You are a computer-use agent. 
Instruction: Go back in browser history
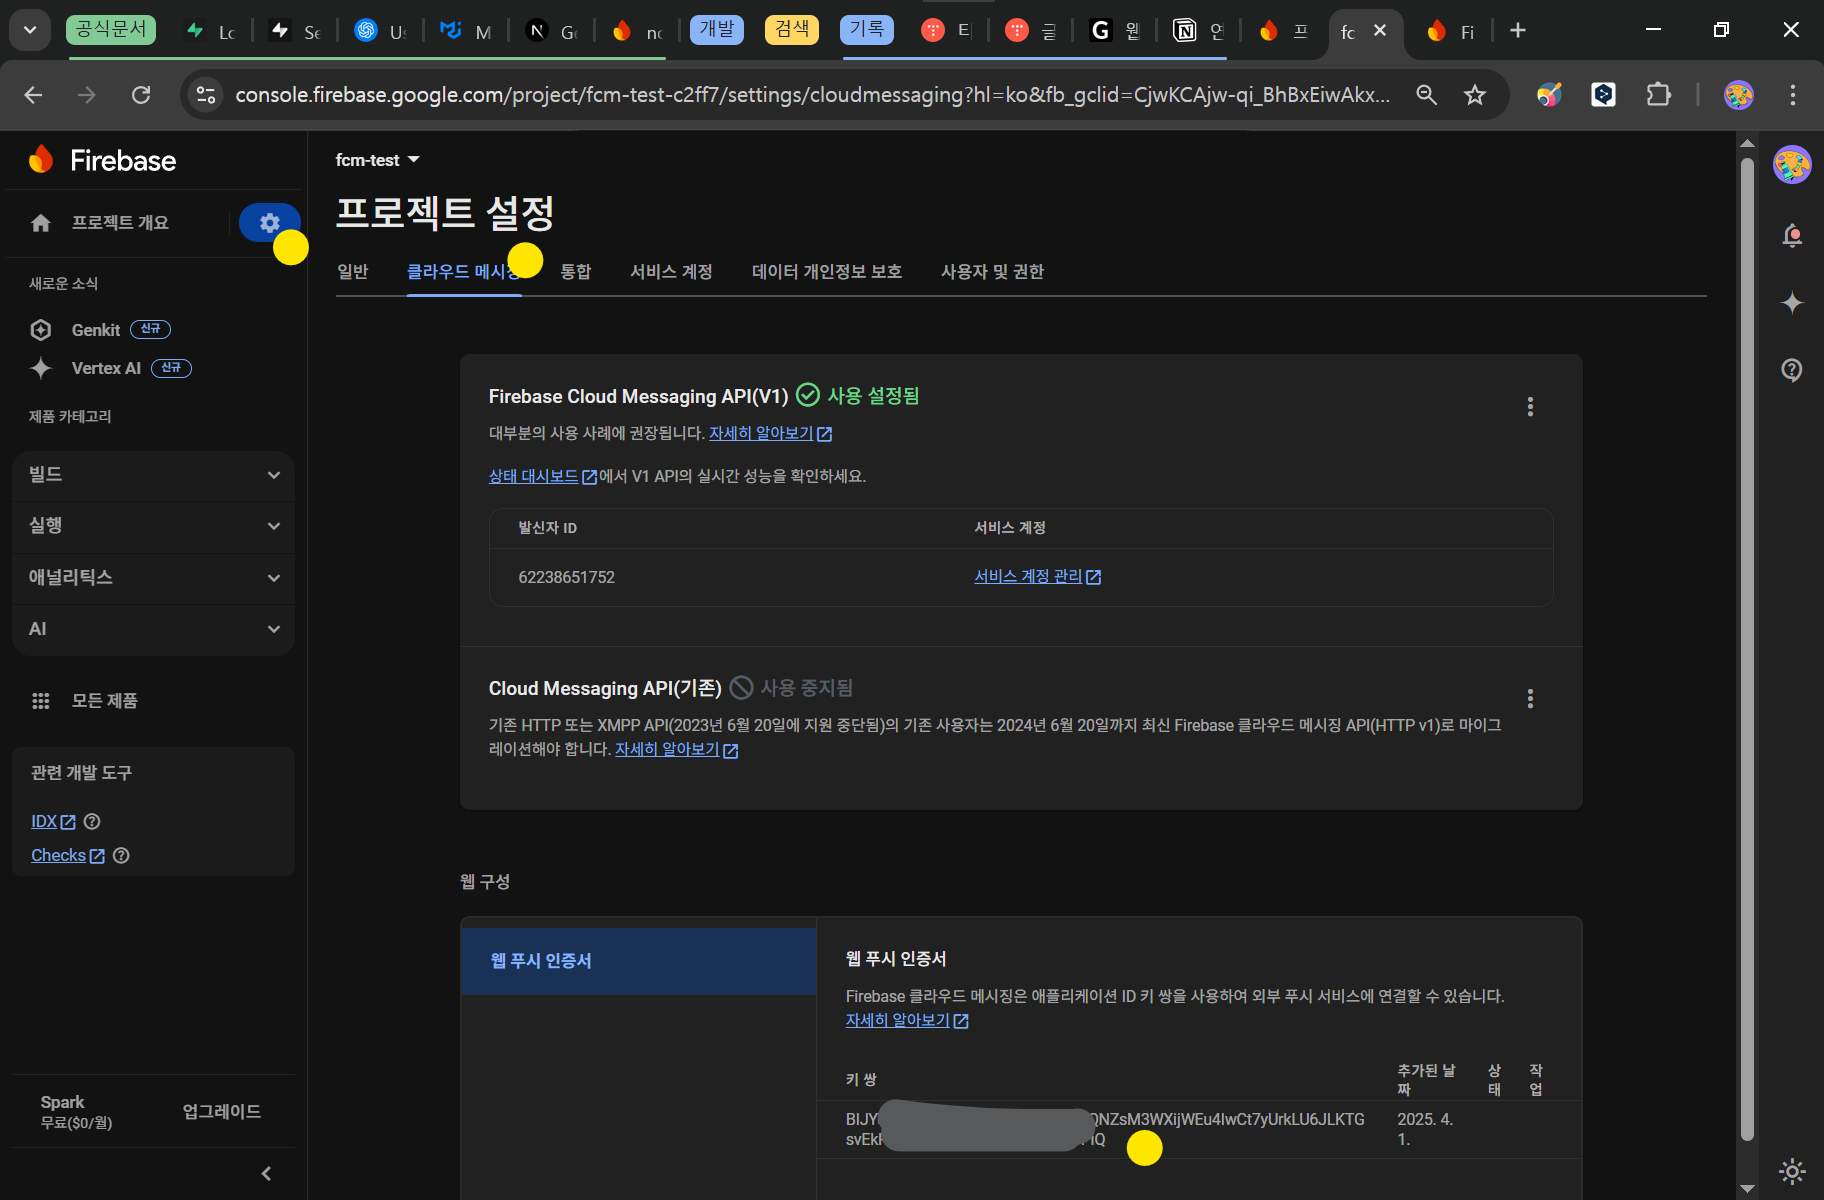[33, 95]
